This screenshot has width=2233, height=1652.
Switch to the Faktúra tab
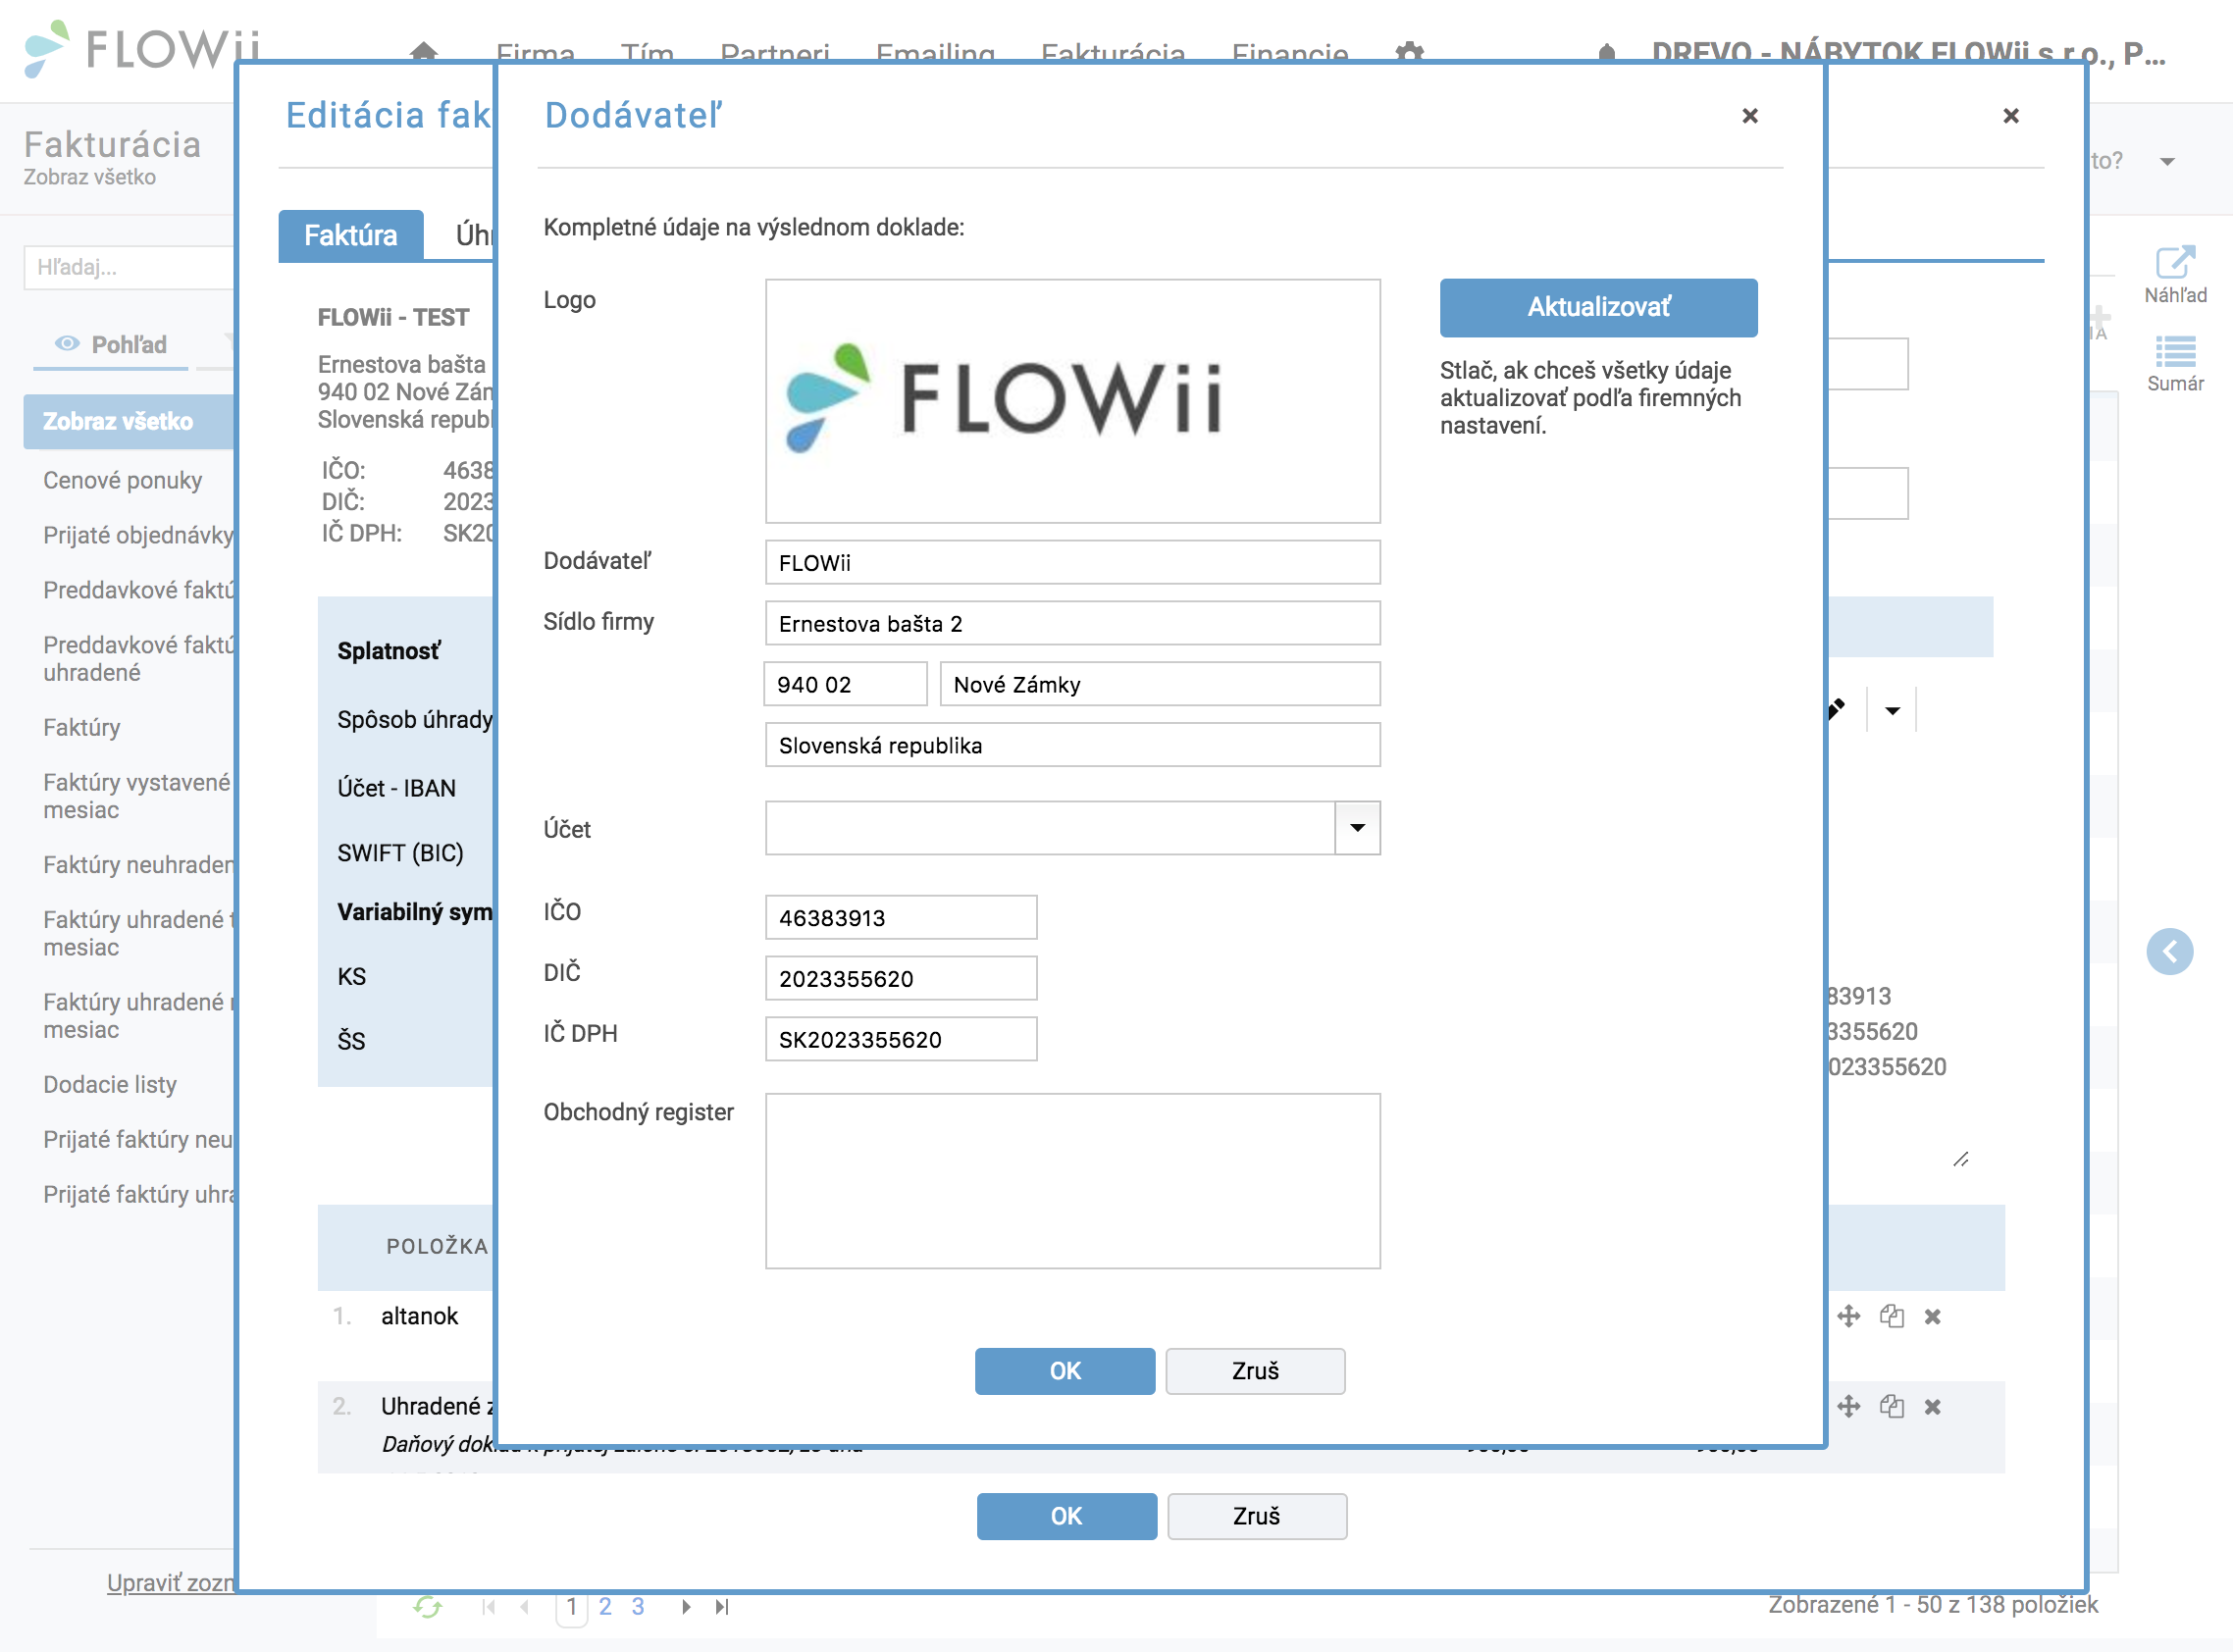350,236
